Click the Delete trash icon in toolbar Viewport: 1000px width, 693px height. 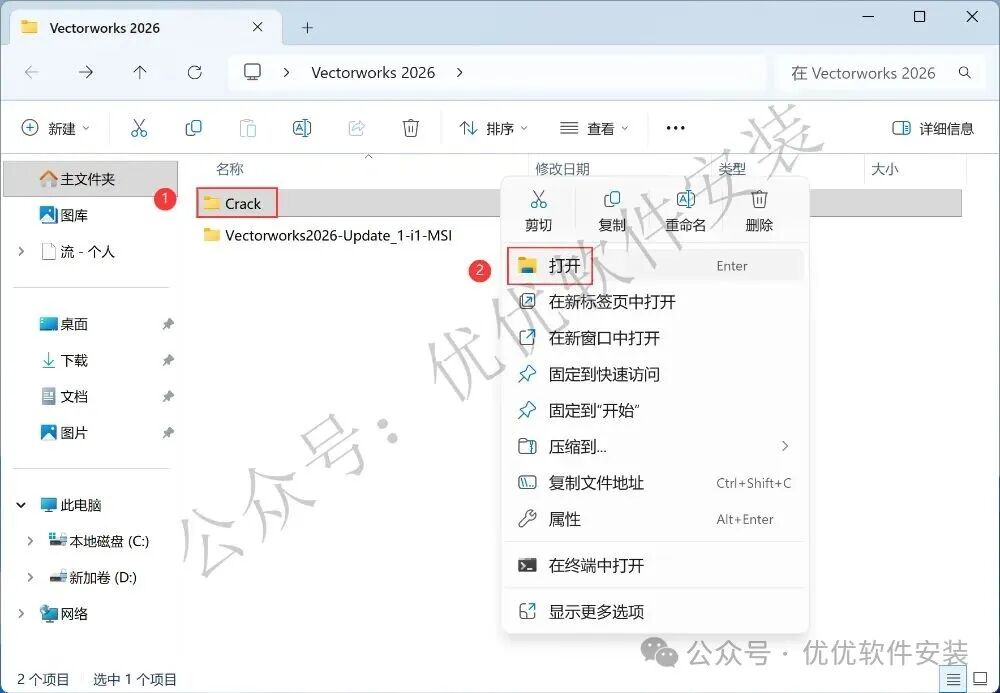tap(411, 128)
